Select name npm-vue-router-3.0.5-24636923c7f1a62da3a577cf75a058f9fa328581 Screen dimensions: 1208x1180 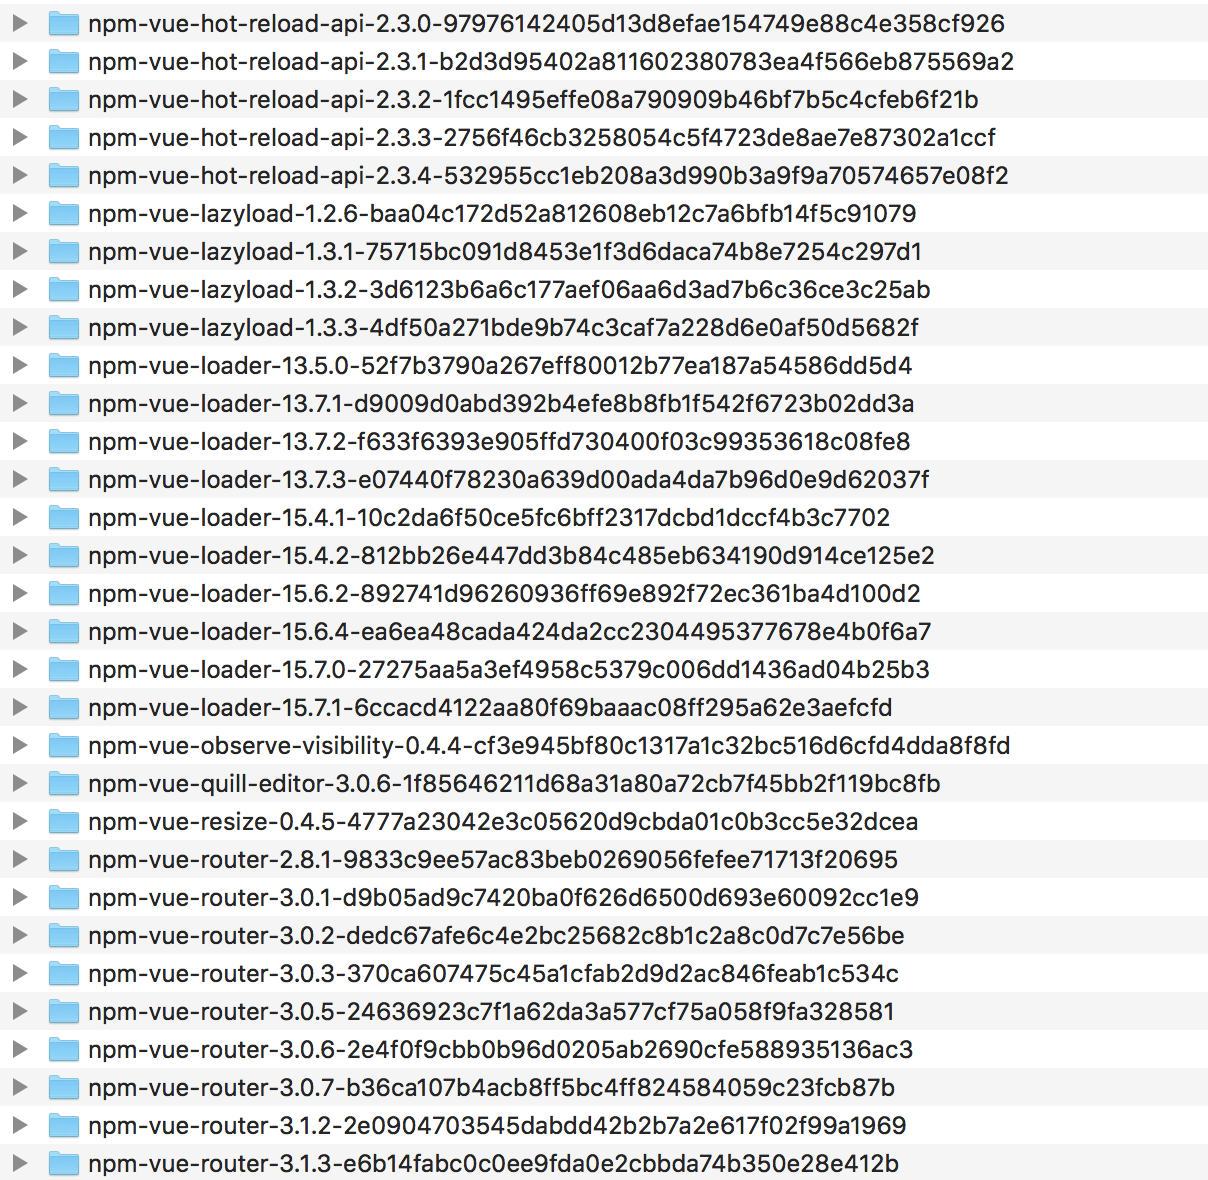(x=491, y=1012)
